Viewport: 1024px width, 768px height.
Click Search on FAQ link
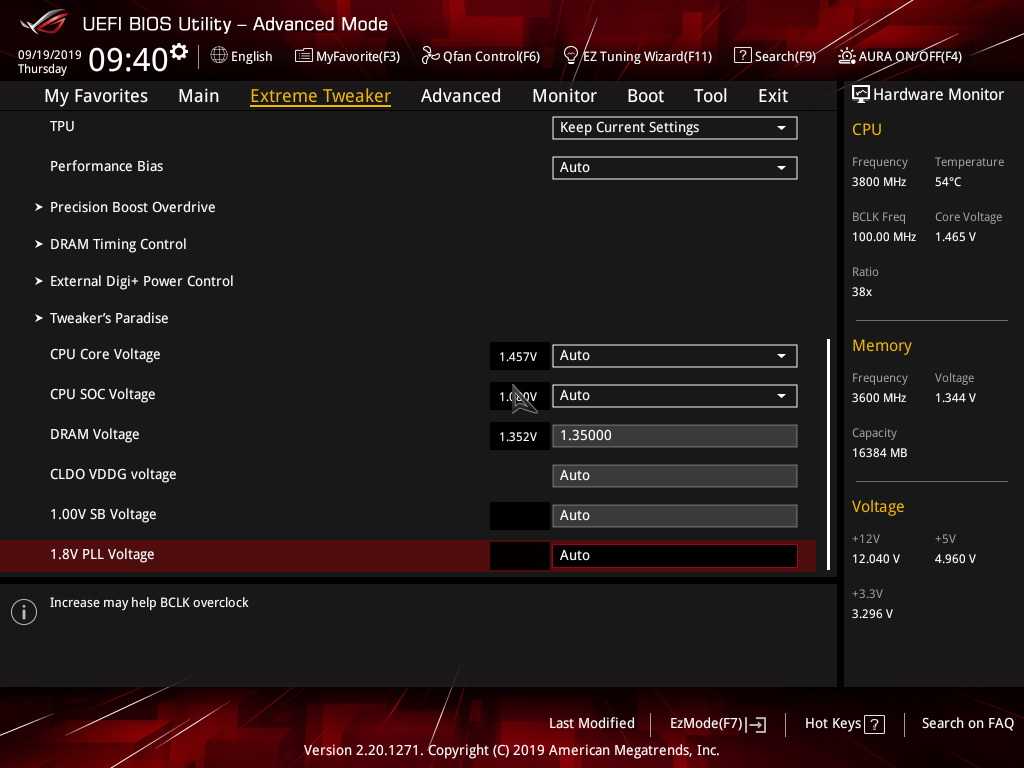[968, 724]
